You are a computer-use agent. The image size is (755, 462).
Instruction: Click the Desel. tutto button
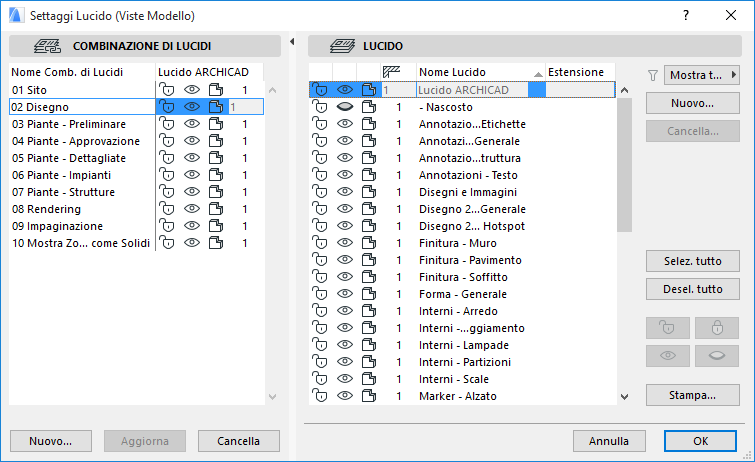(692, 289)
